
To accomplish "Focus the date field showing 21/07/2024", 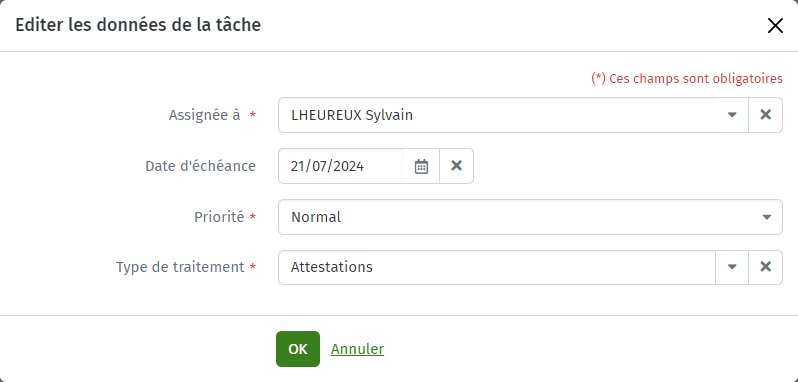I will [x=340, y=166].
